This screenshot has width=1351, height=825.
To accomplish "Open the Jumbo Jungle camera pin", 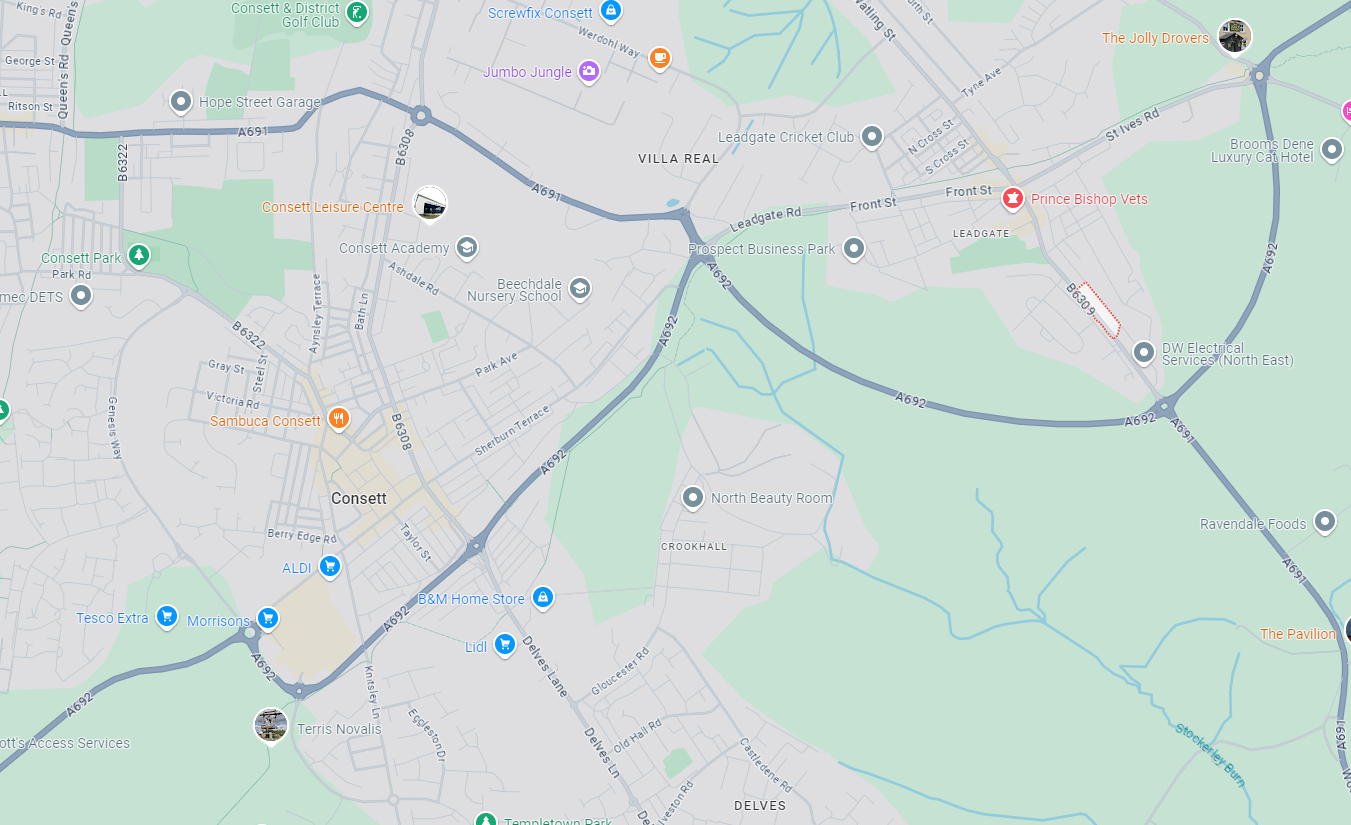I will 589,71.
